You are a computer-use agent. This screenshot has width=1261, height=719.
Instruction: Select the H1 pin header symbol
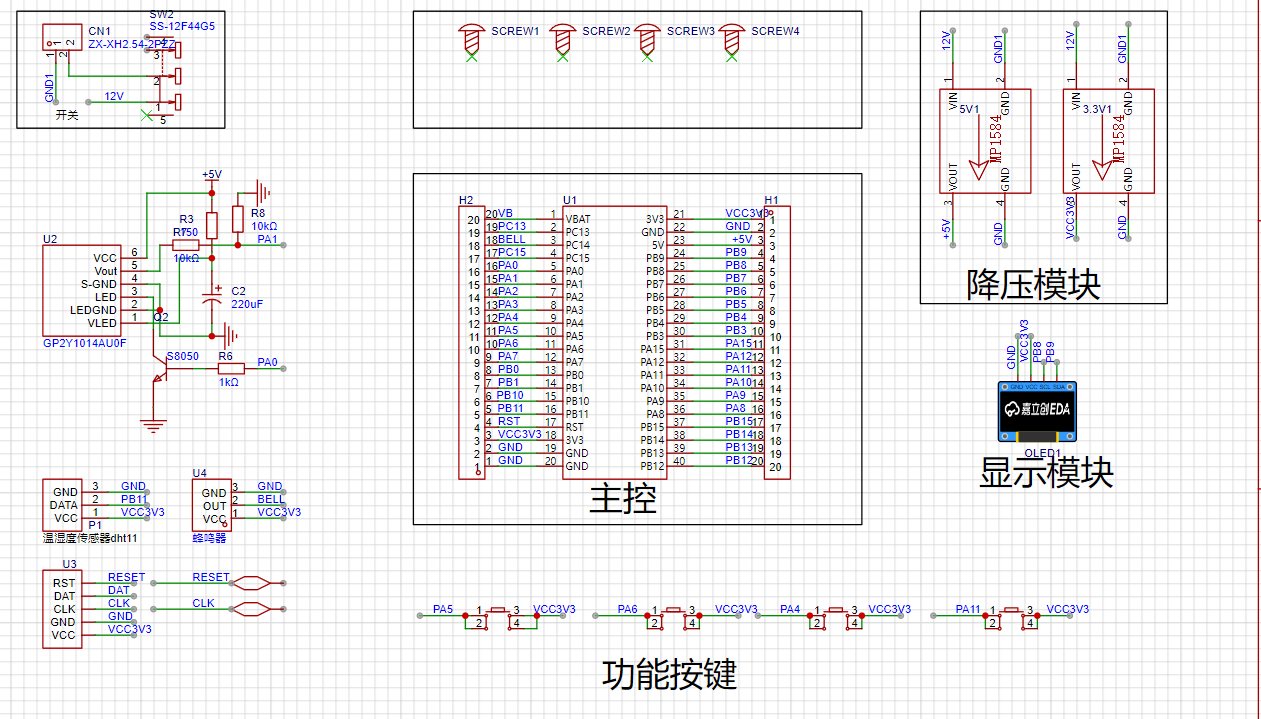[x=777, y=343]
